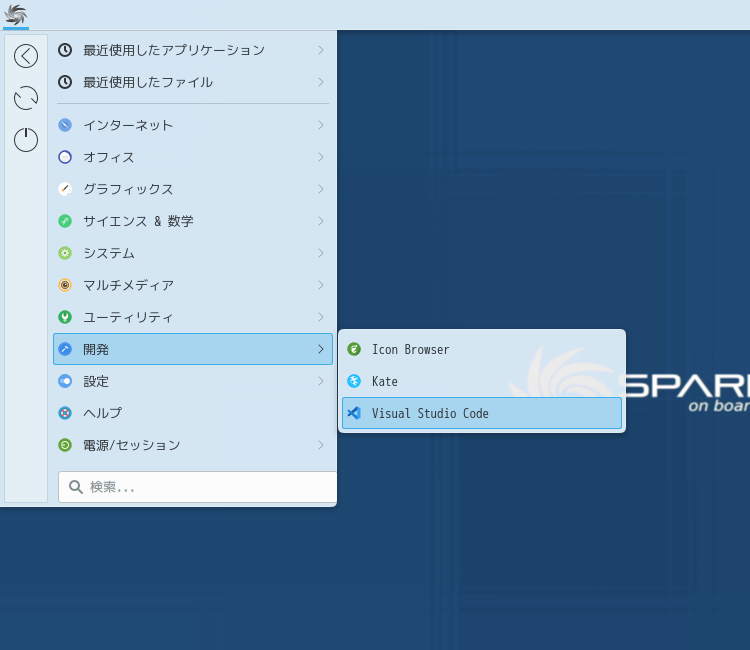Expand the 最近使用したファイル chevron

tap(320, 82)
